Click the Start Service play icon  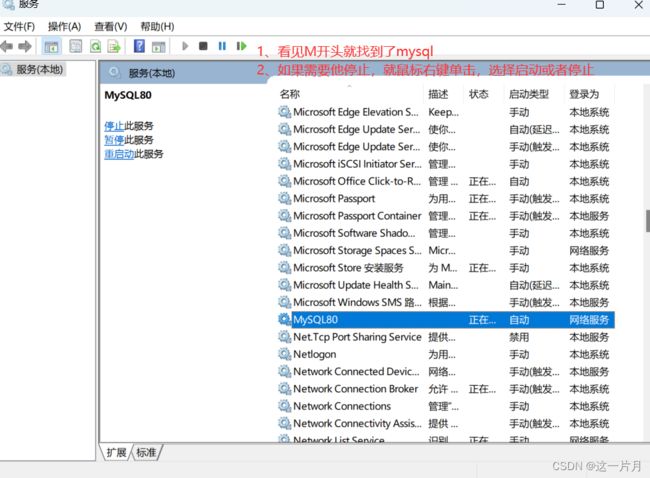(x=185, y=46)
